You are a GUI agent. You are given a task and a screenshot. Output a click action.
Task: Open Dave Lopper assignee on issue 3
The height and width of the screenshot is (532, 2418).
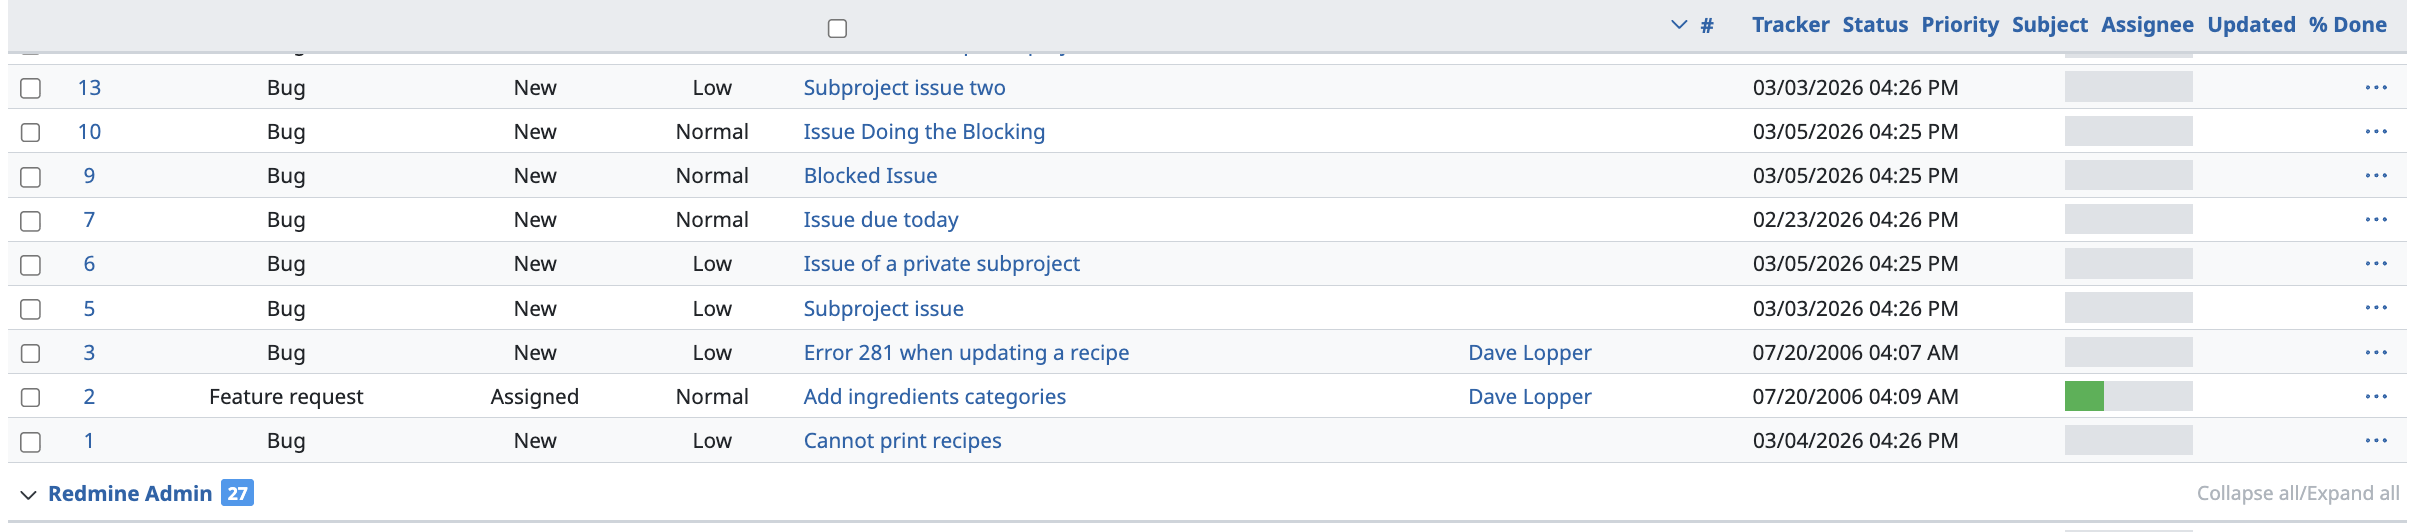click(x=1529, y=353)
